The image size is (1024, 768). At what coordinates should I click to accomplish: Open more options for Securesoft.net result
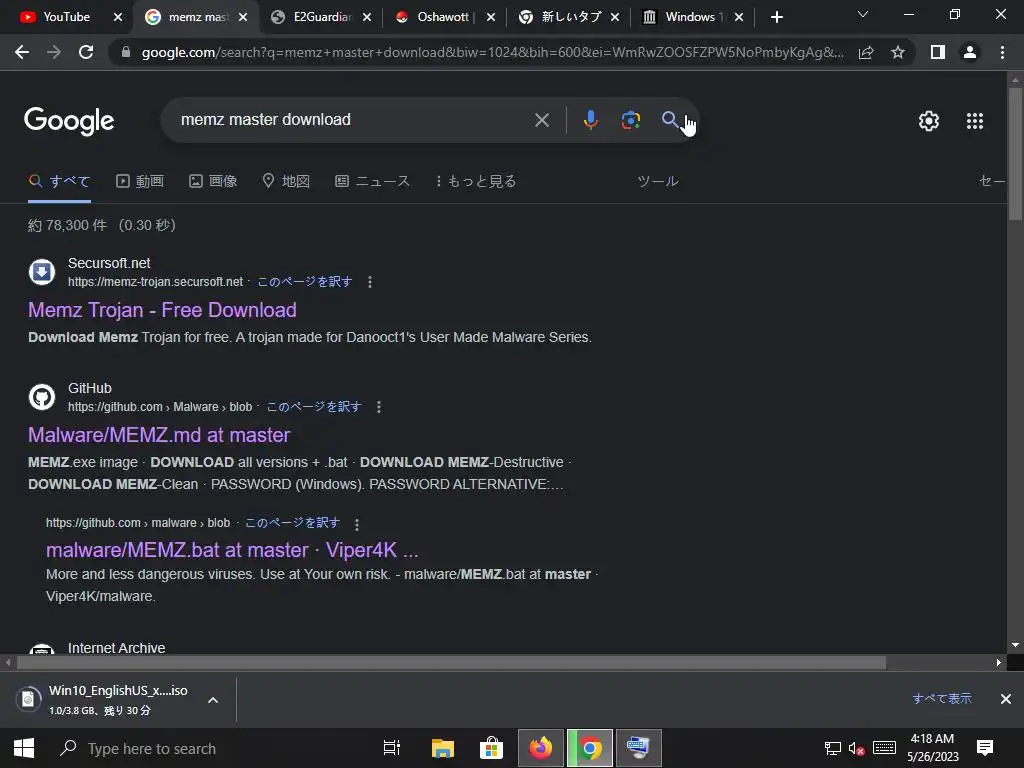coord(370,282)
